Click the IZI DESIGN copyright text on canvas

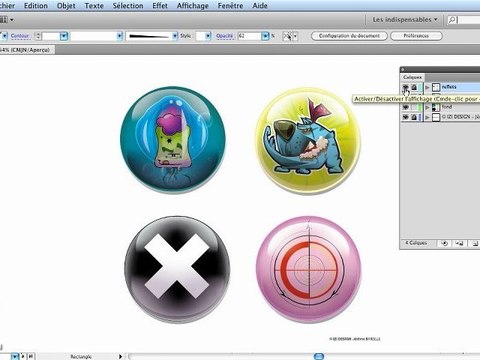point(355,339)
